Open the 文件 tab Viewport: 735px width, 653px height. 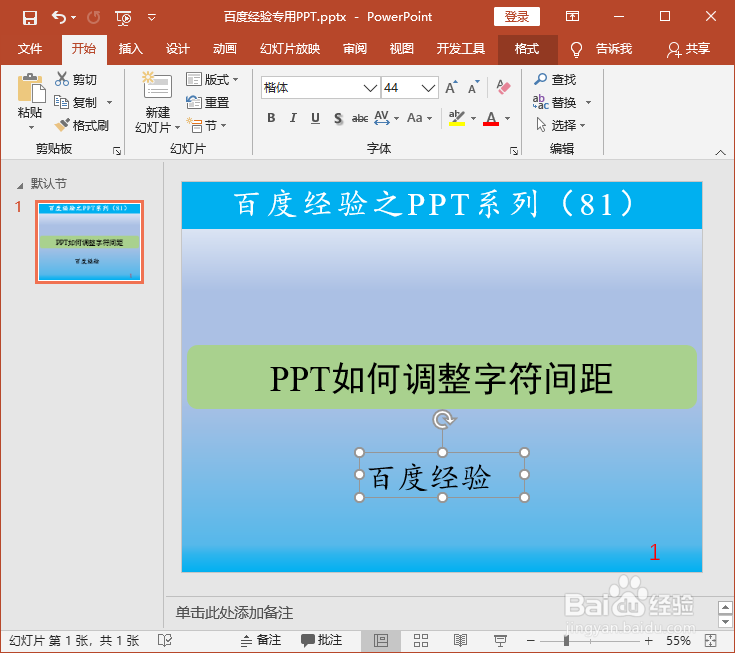(30, 49)
